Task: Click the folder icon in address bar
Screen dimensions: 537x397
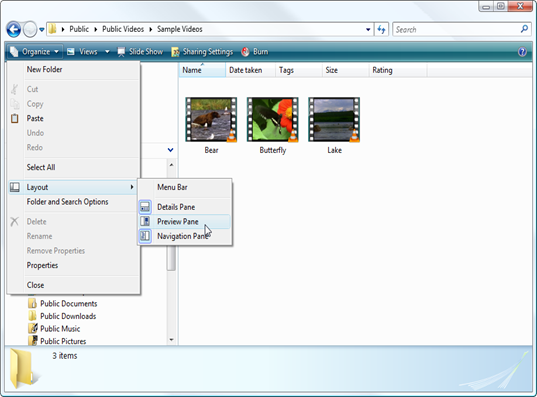Action: pos(52,29)
